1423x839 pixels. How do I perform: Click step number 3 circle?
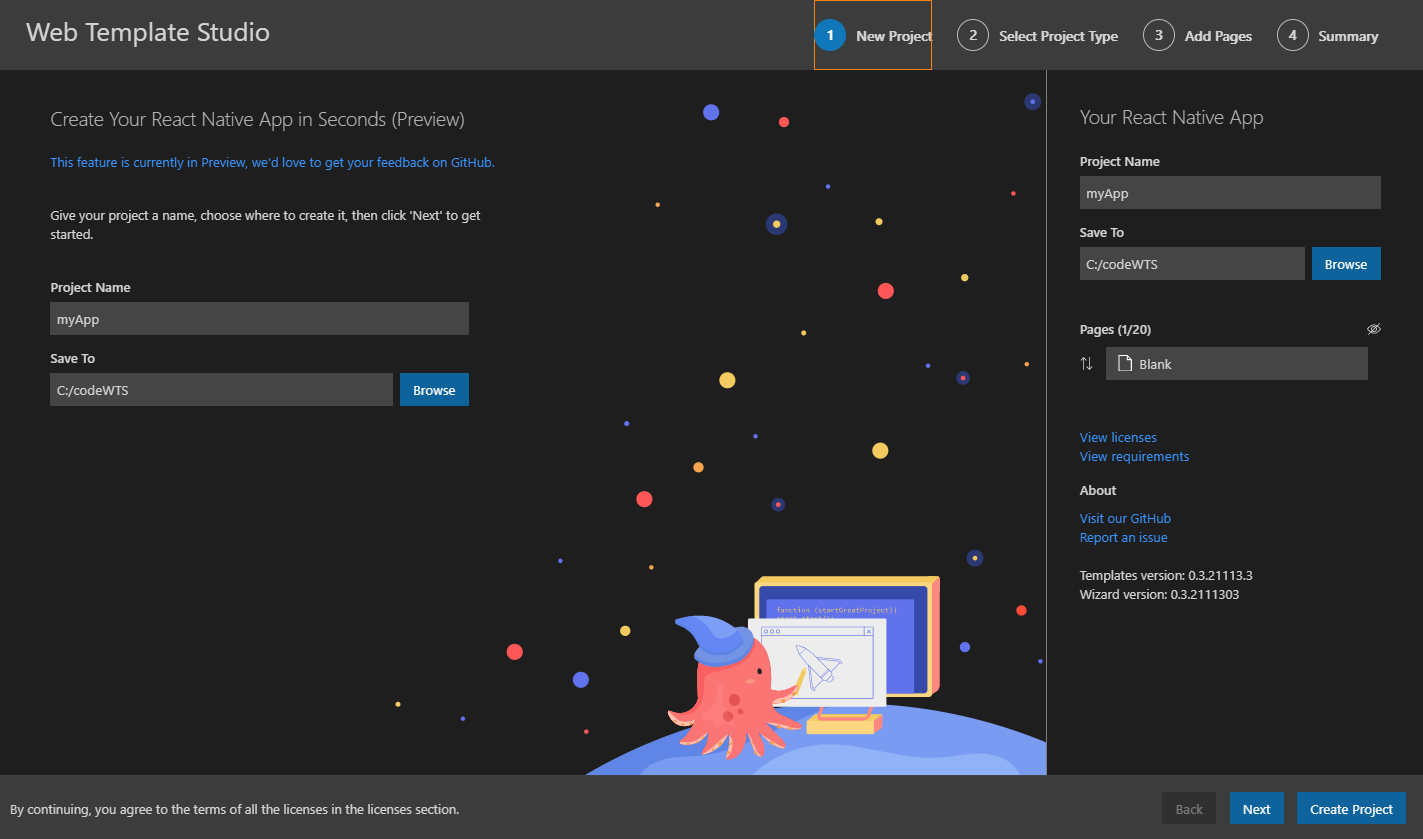[x=1158, y=35]
